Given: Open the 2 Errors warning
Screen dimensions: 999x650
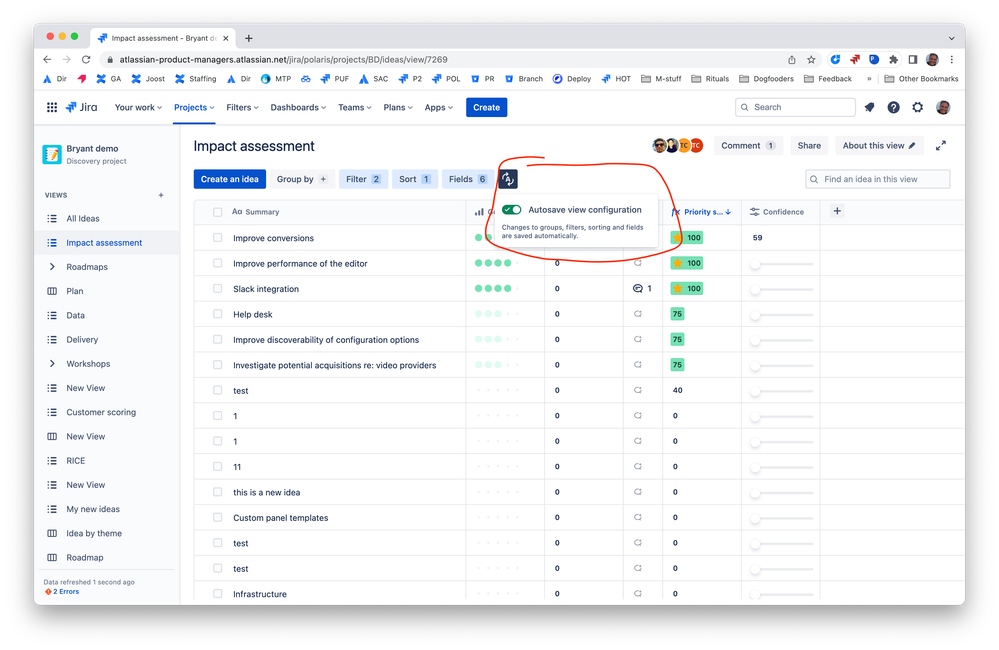Looking at the screenshot, I should click(62, 591).
